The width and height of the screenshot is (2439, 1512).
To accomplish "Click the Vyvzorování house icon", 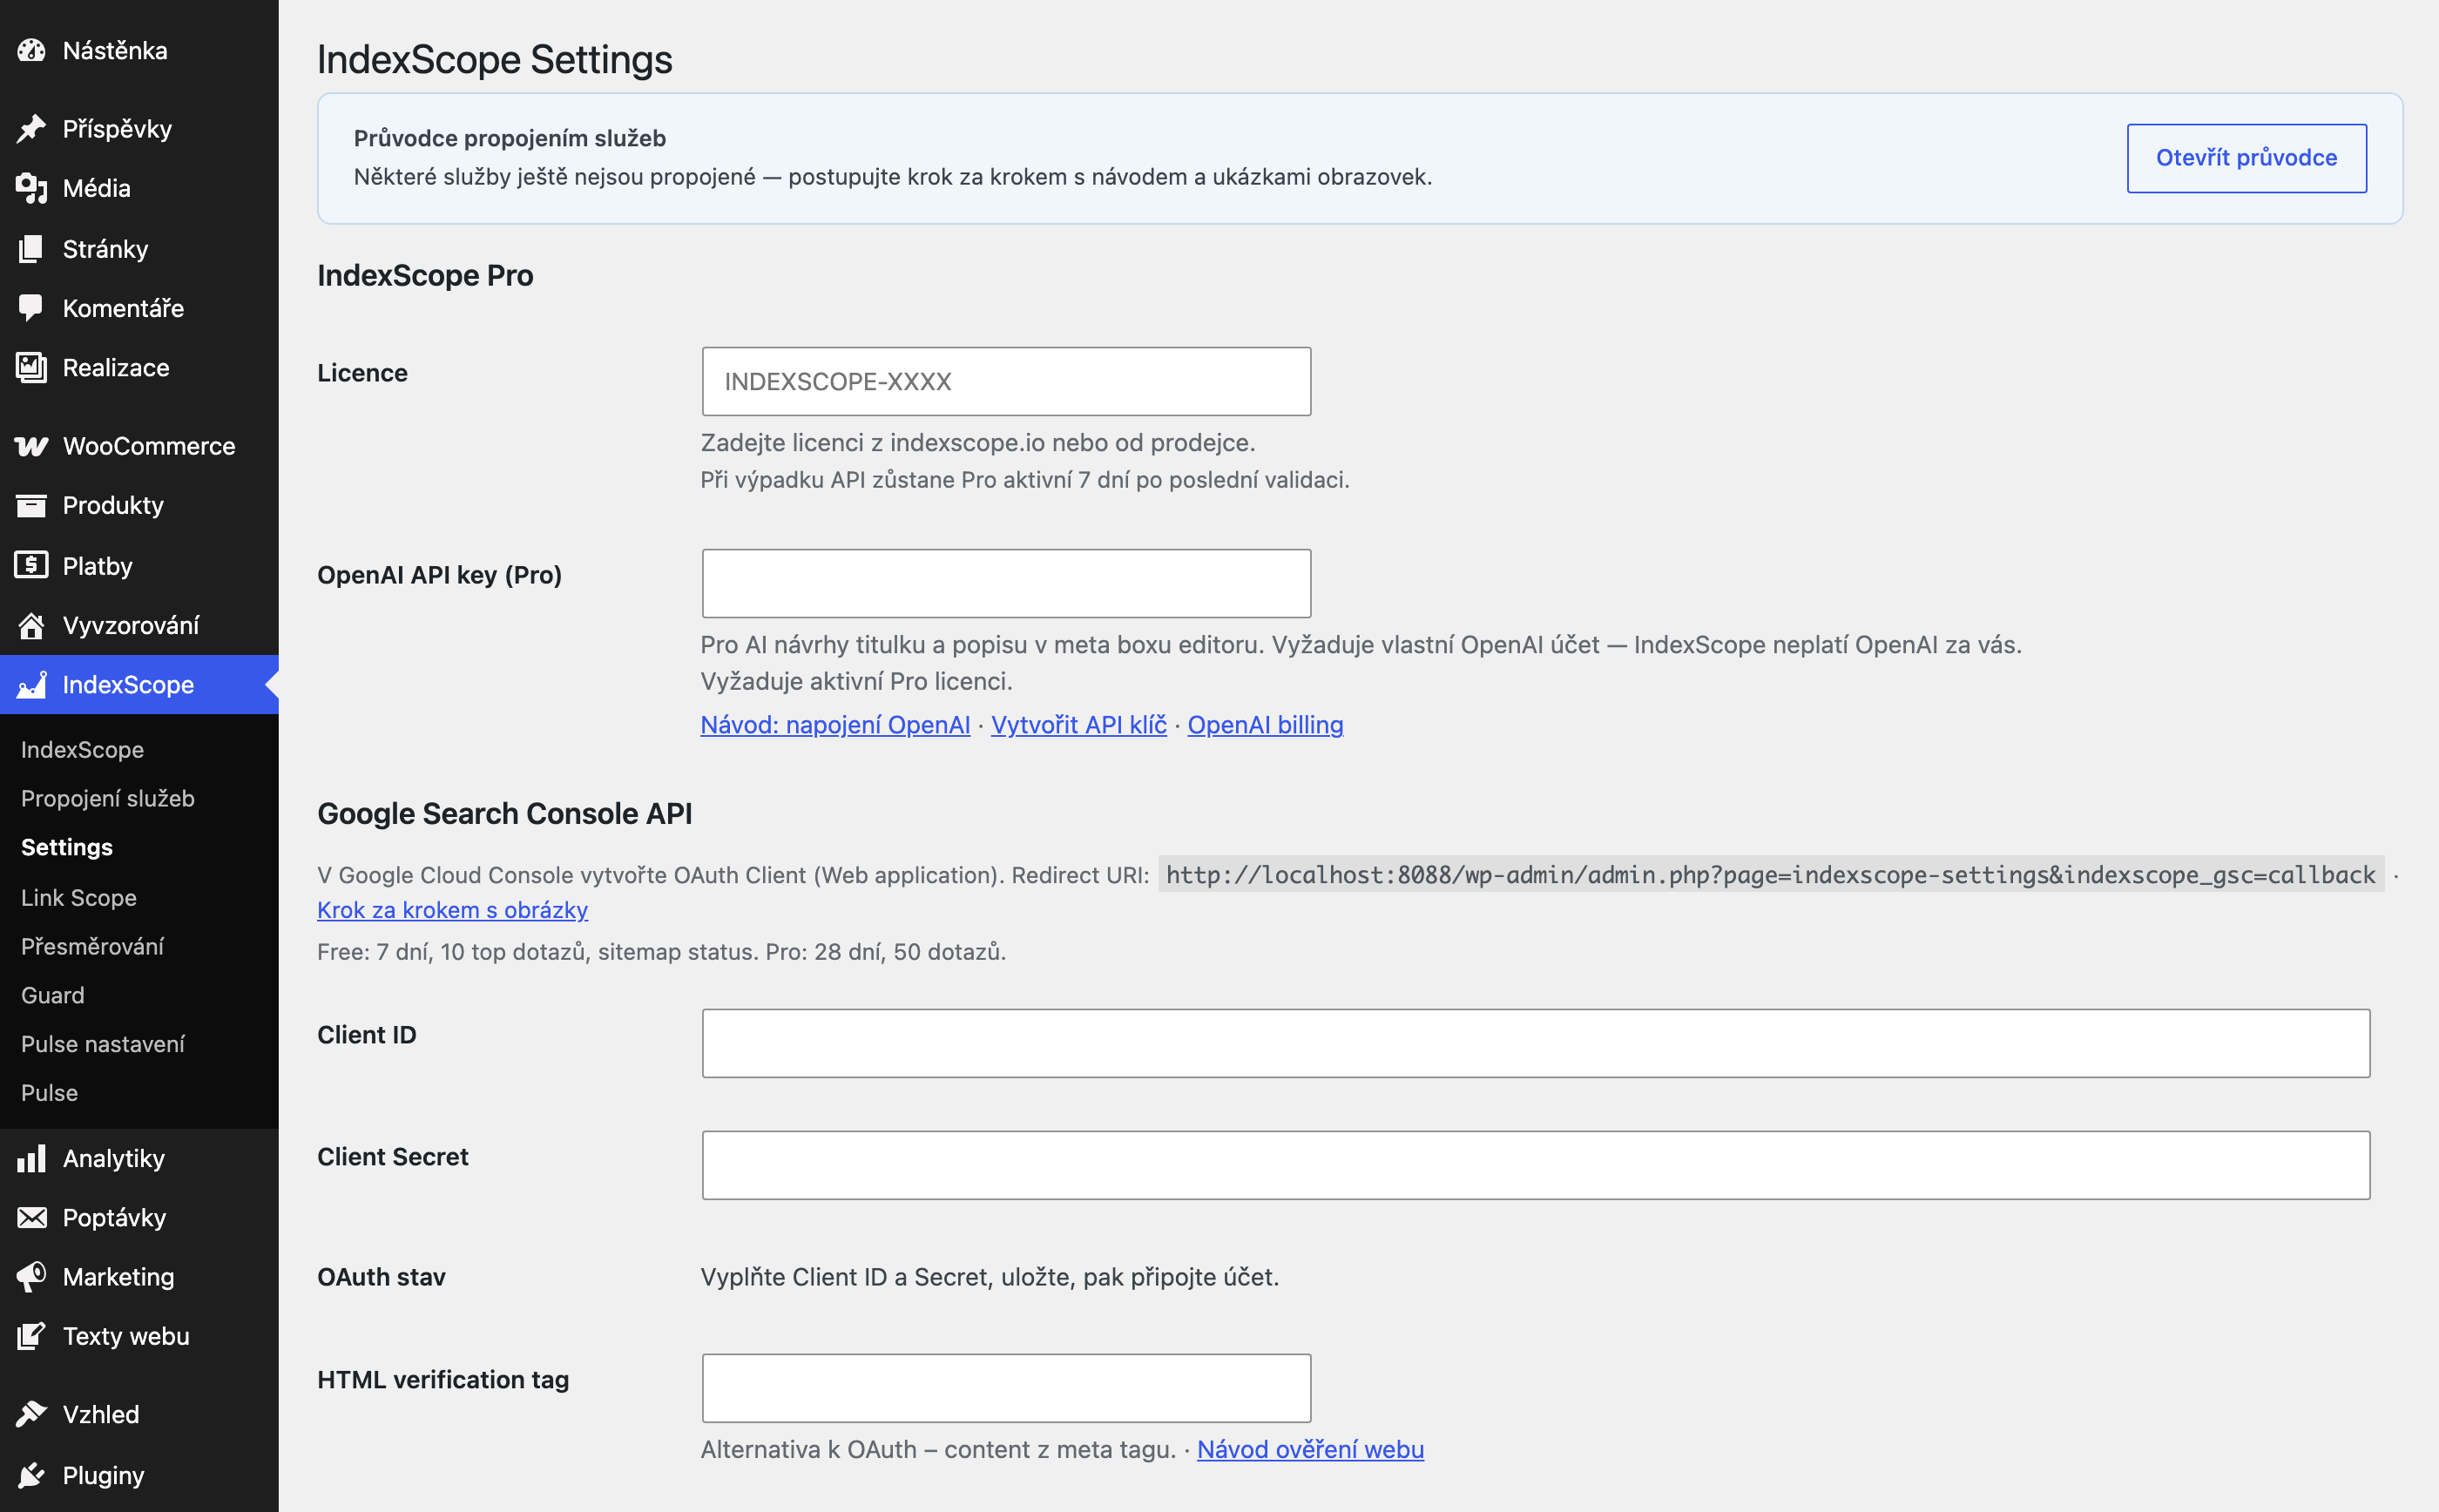I will 31,625.
